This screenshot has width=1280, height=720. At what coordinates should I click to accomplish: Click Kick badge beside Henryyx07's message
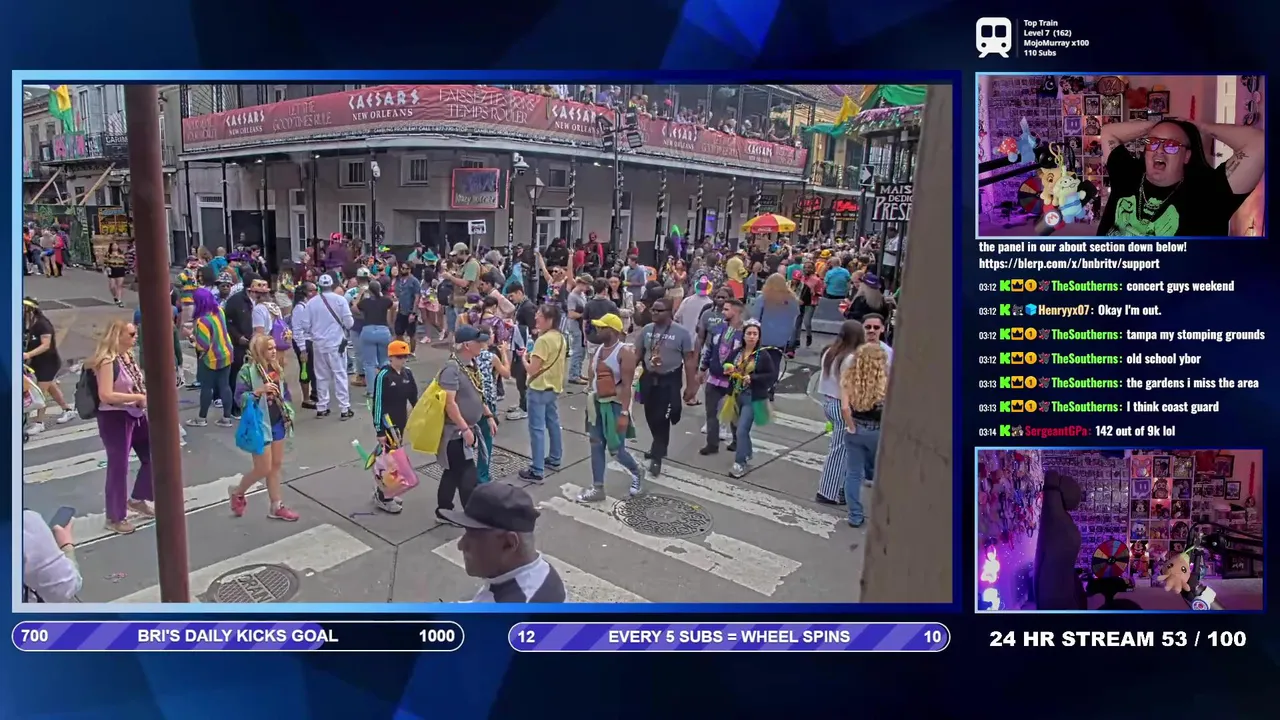1005,310
